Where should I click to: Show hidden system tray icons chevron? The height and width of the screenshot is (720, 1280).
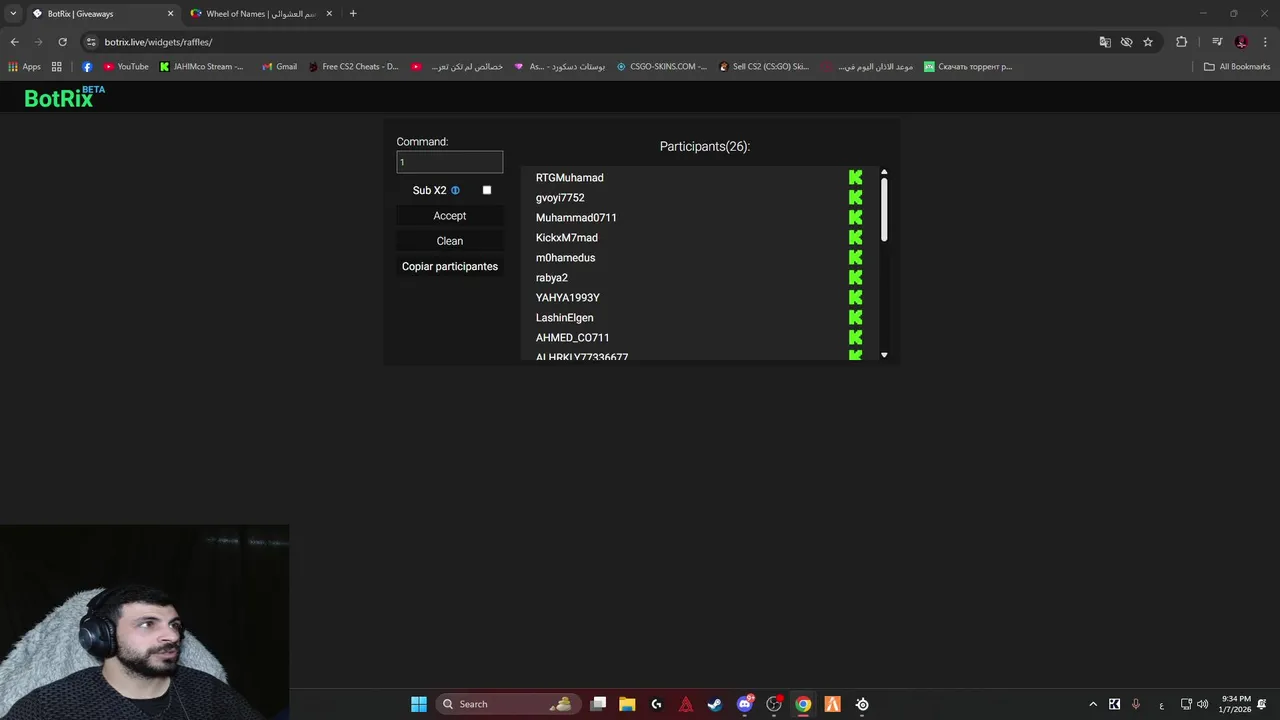pos(1093,704)
